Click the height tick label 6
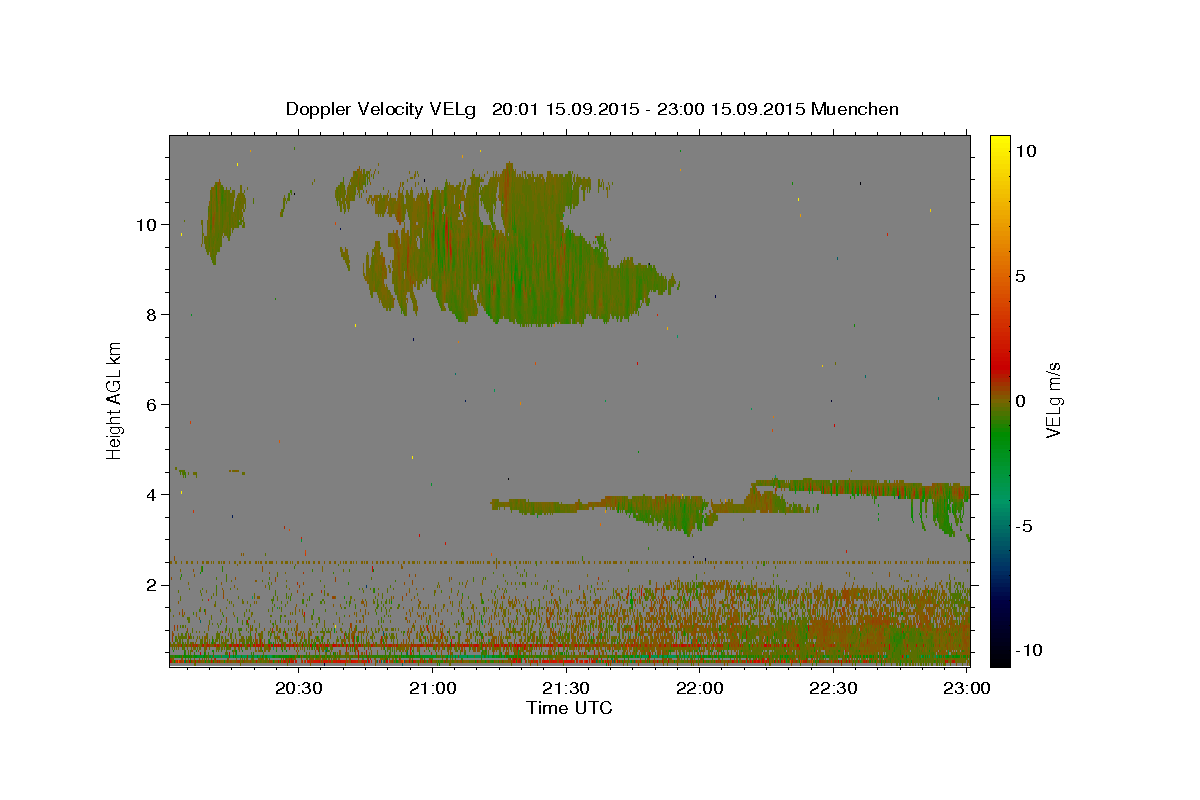This screenshot has height=800, width=1200. (x=151, y=404)
